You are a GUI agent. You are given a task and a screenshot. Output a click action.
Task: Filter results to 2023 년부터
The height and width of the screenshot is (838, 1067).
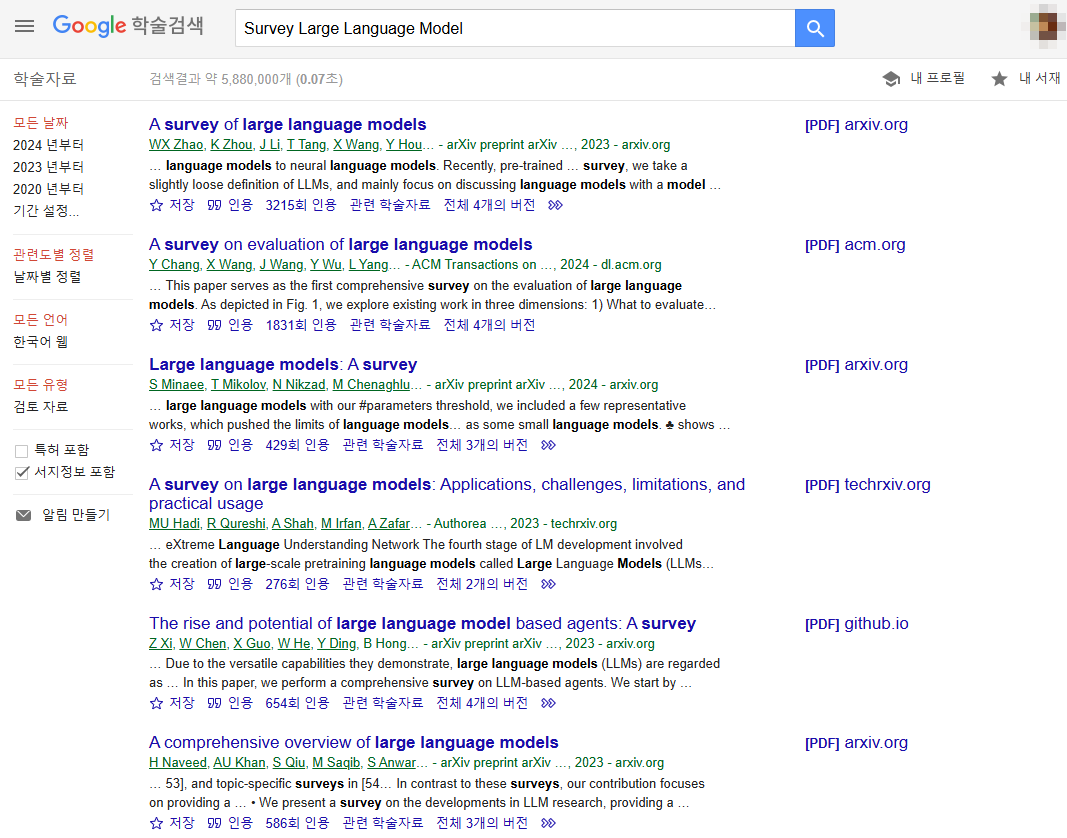pyautogui.click(x=48, y=167)
